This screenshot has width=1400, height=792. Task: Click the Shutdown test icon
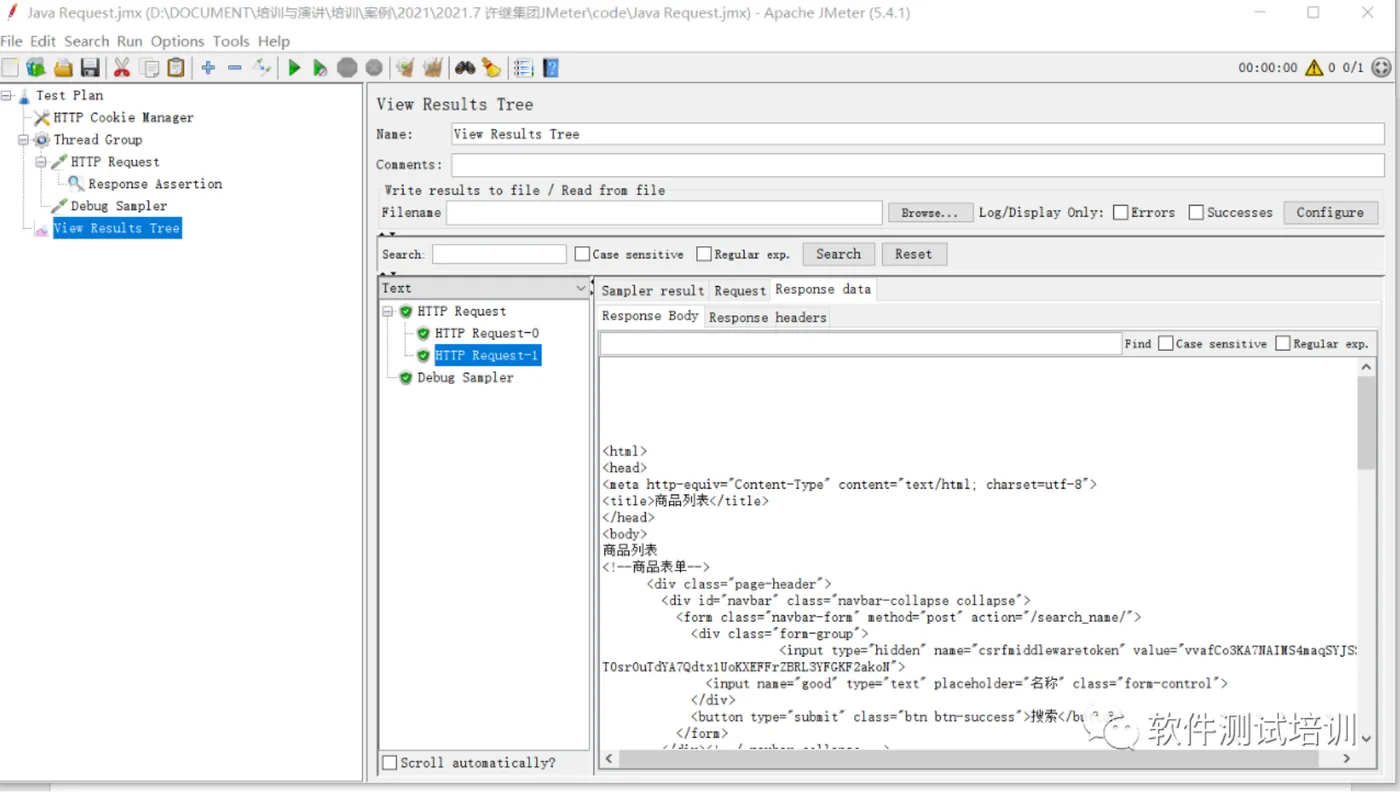coord(374,68)
